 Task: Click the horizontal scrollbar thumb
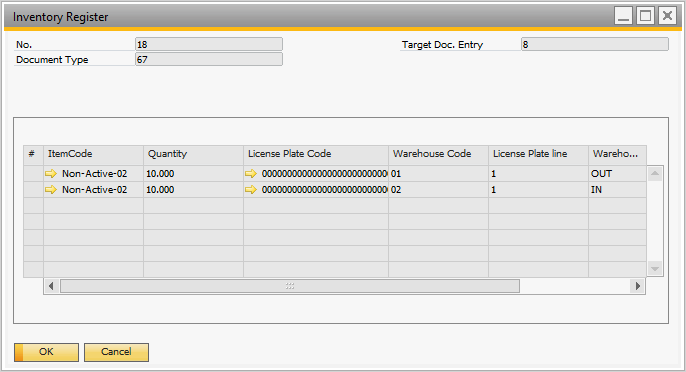click(290, 286)
